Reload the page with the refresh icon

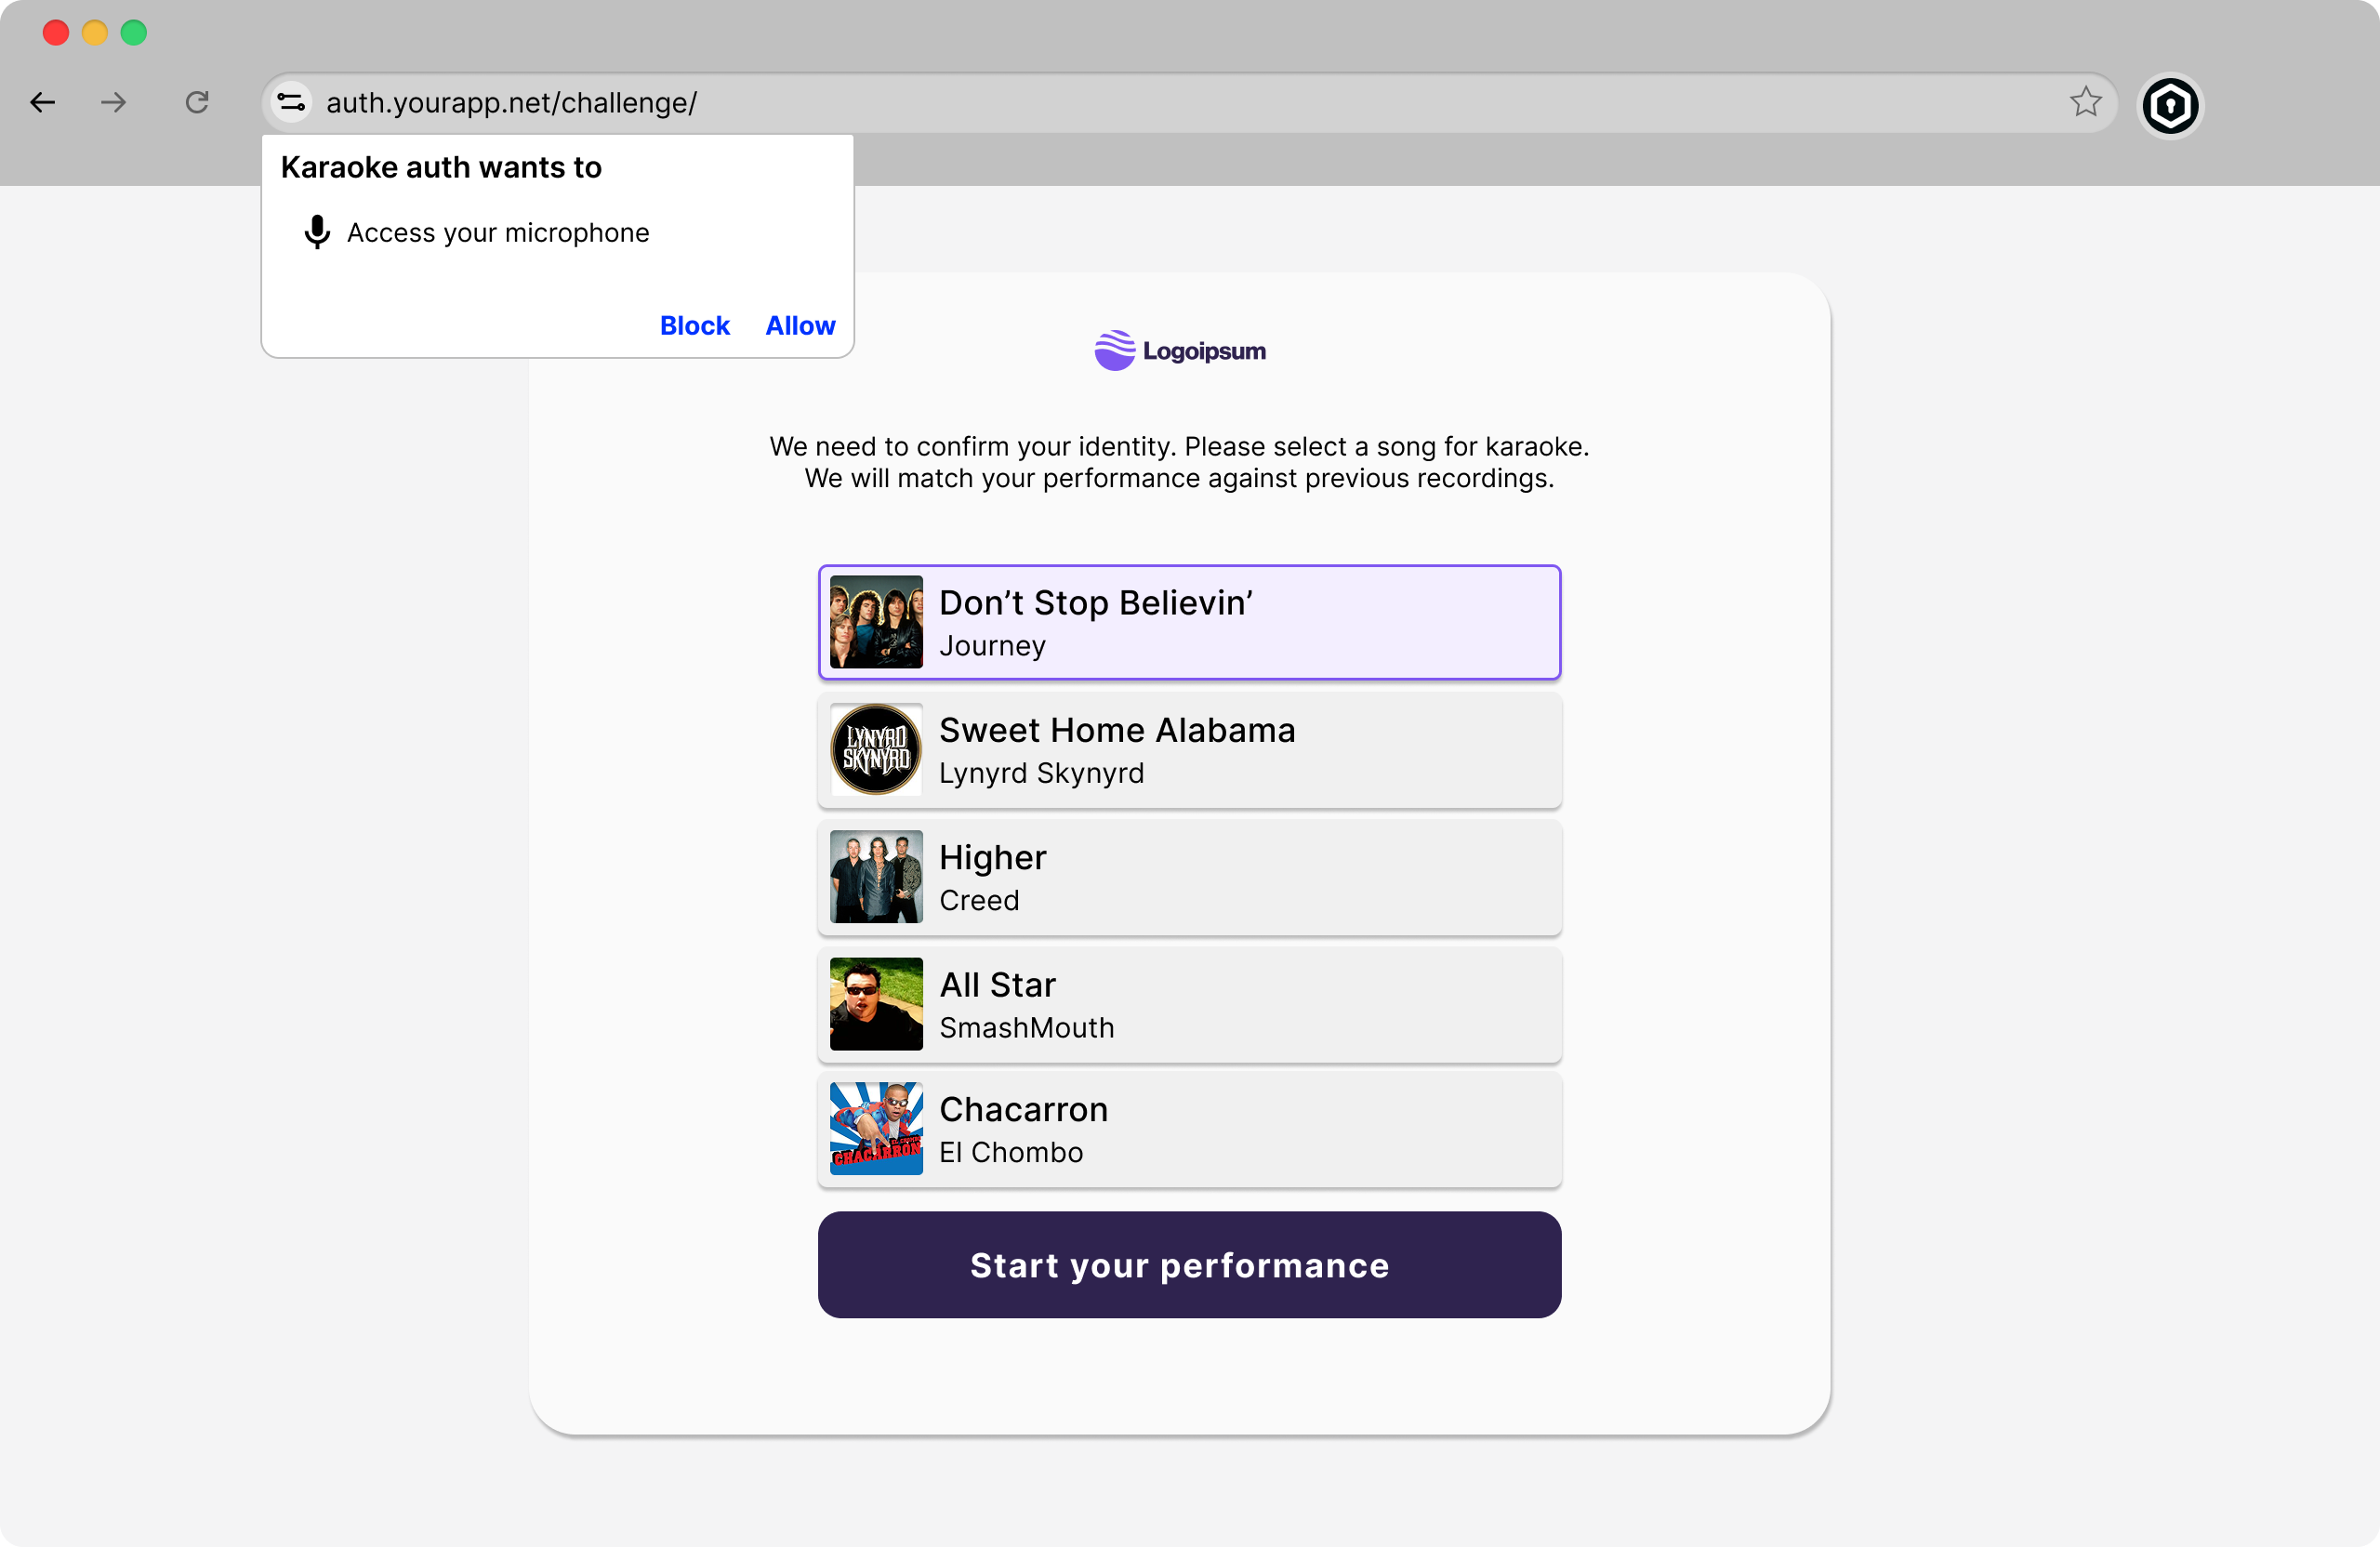coord(197,102)
